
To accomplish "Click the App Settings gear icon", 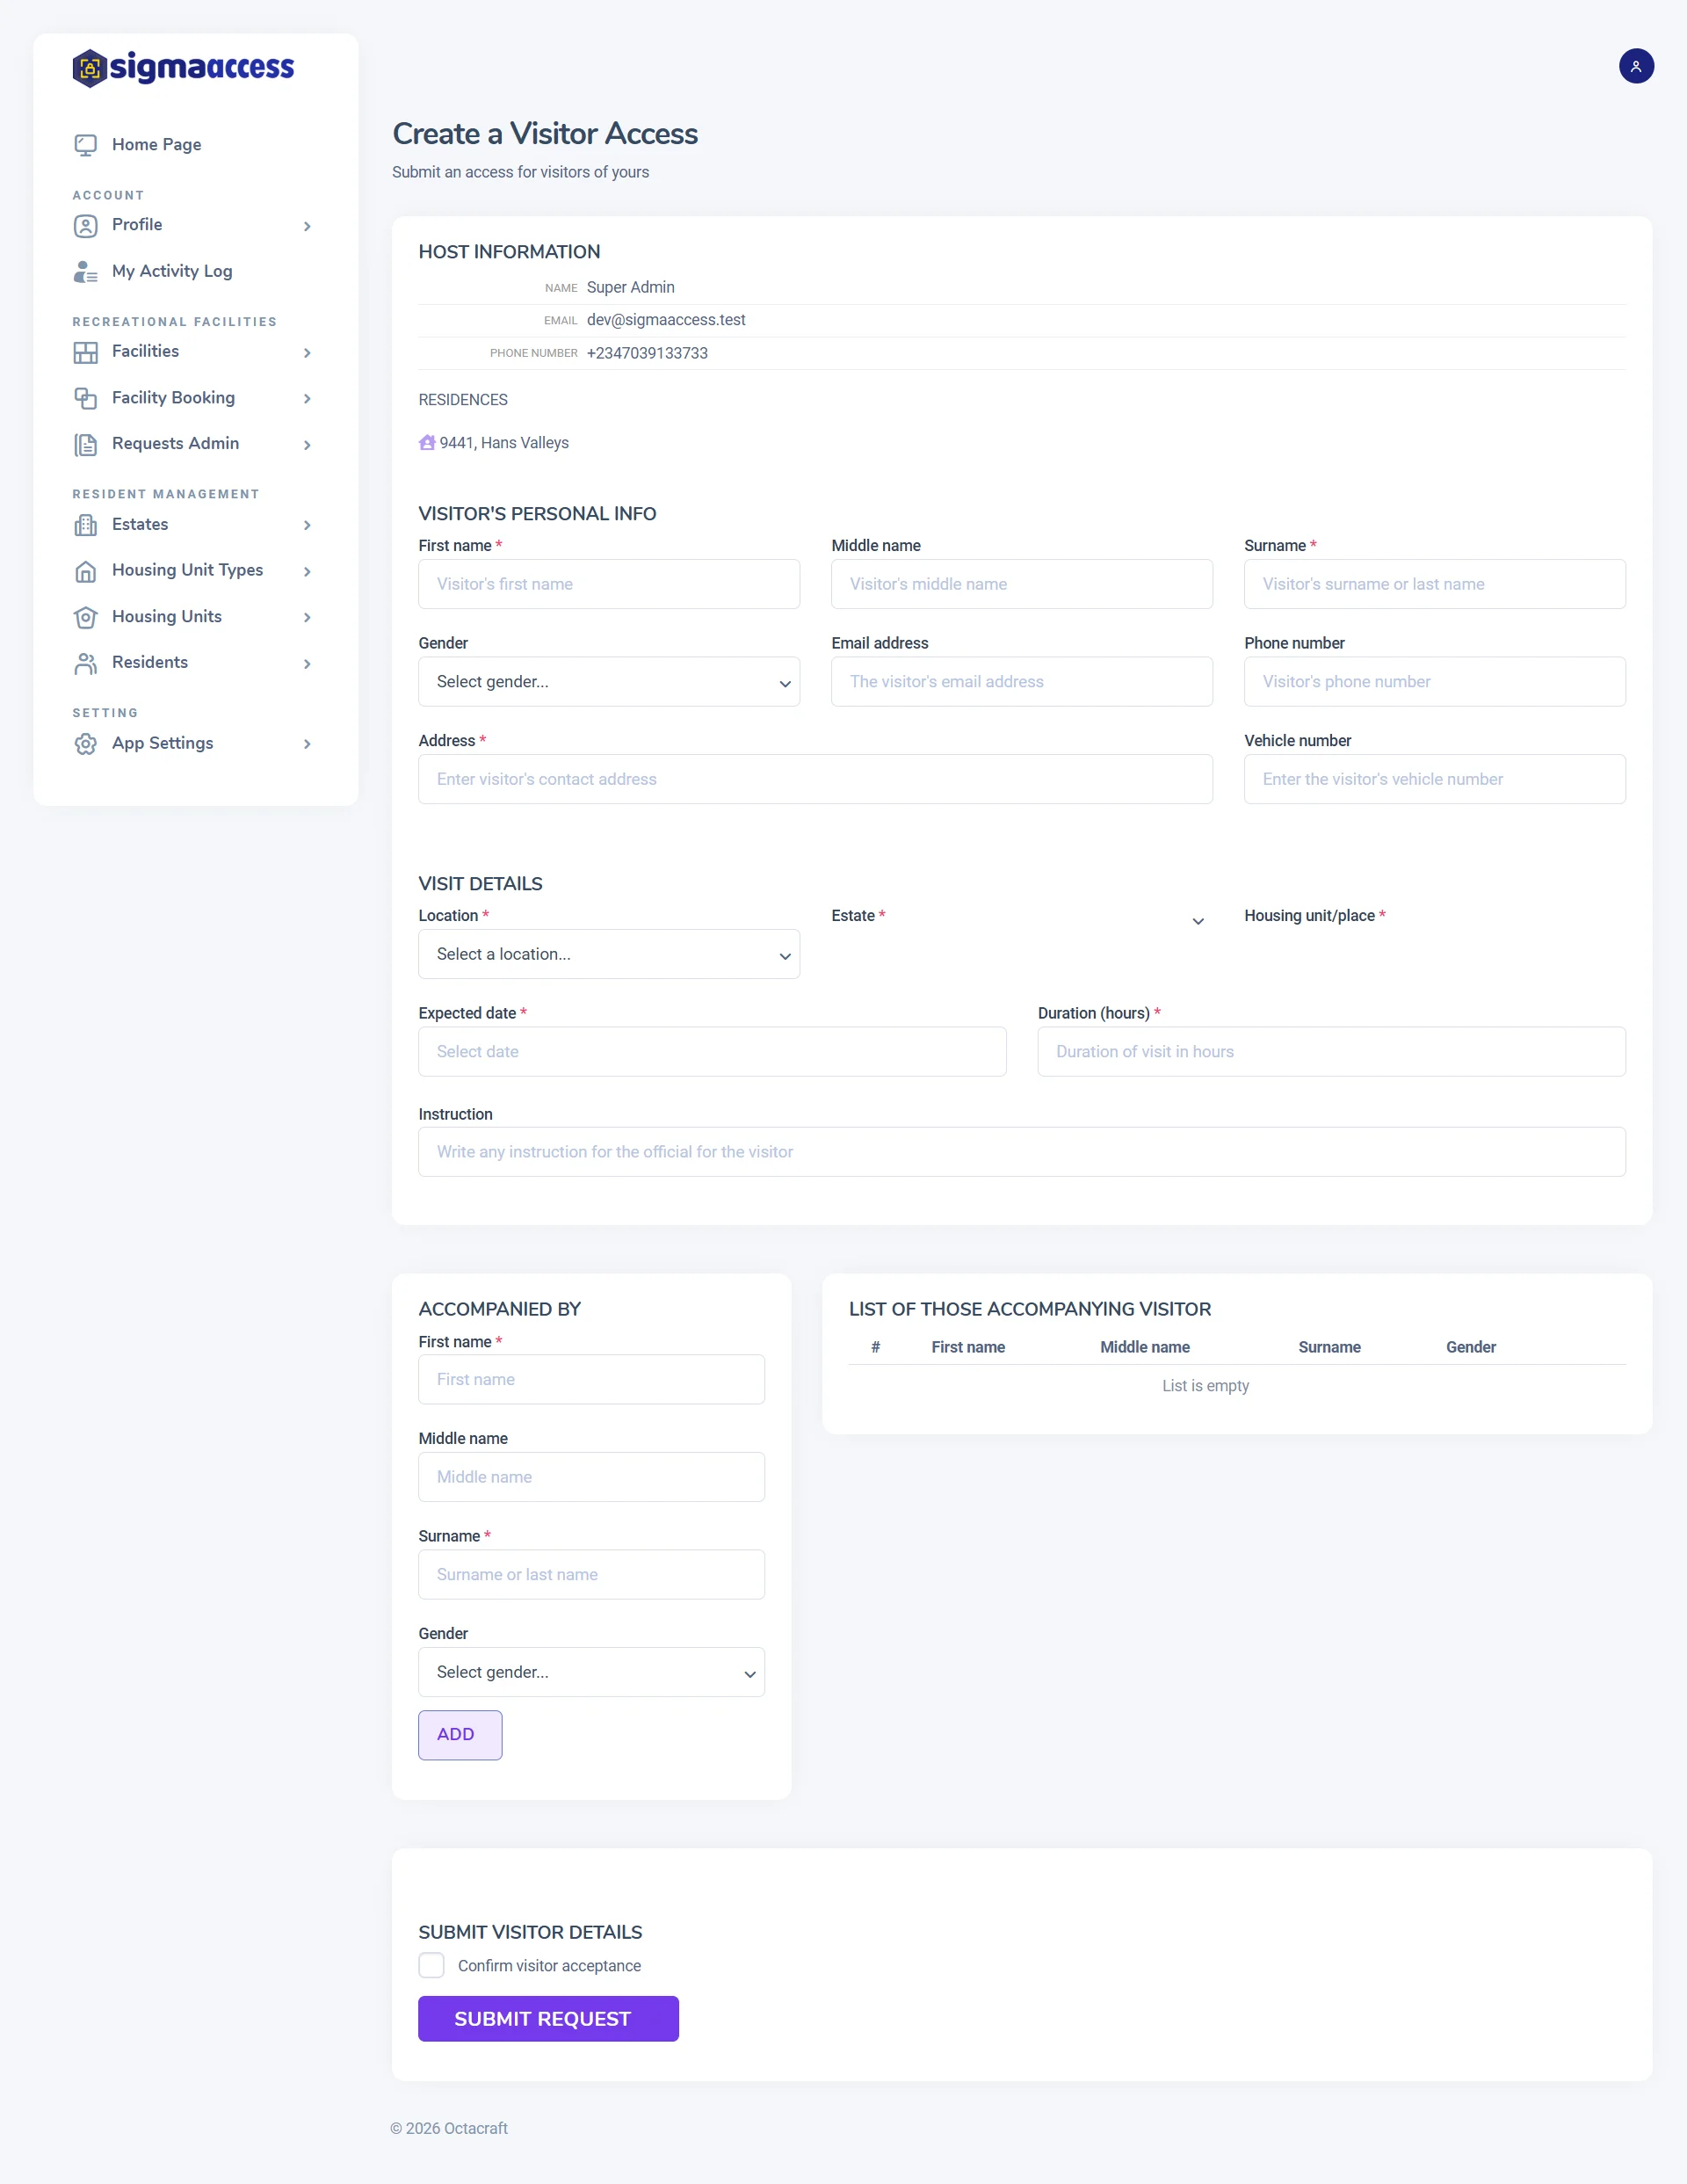I will click(x=86, y=744).
